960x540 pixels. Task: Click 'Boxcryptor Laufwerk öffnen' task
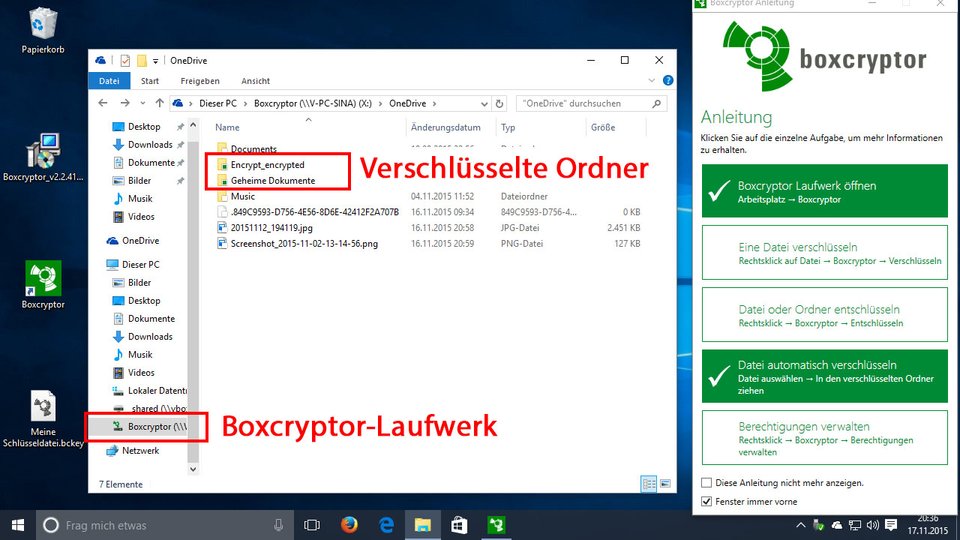(x=825, y=191)
